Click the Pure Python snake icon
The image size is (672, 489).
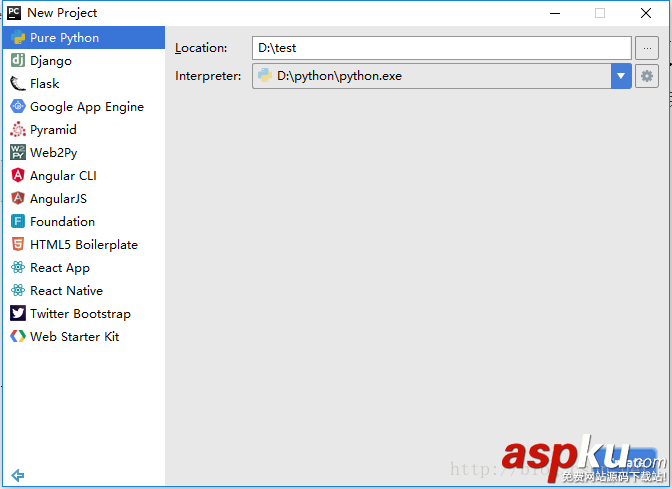(18, 38)
